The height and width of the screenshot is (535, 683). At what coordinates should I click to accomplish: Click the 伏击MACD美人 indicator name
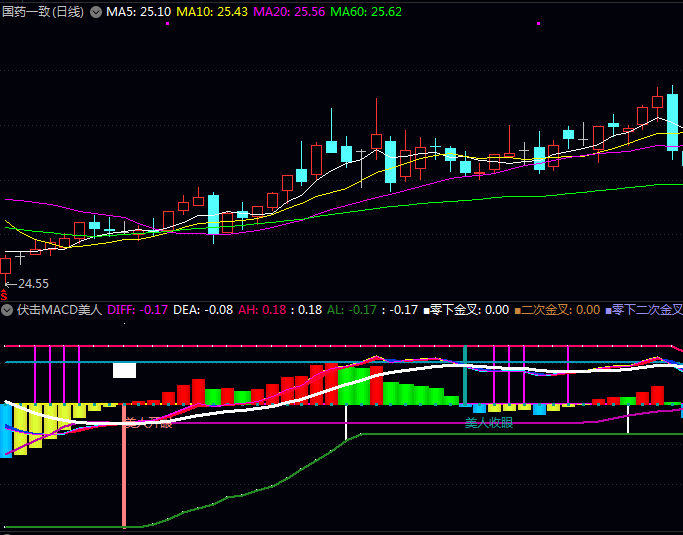(59, 310)
